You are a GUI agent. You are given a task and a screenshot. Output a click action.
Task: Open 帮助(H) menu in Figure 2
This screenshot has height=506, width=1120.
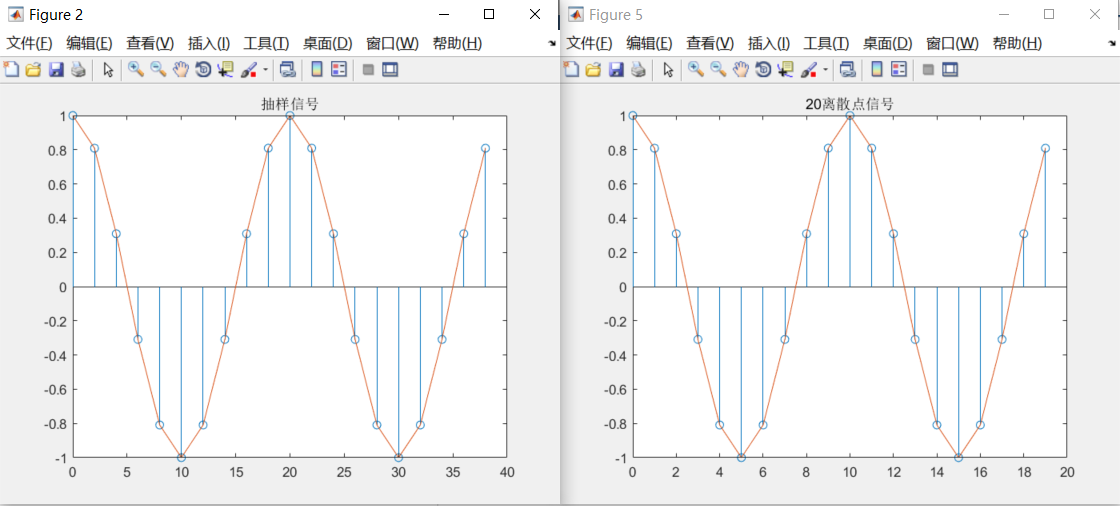457,43
